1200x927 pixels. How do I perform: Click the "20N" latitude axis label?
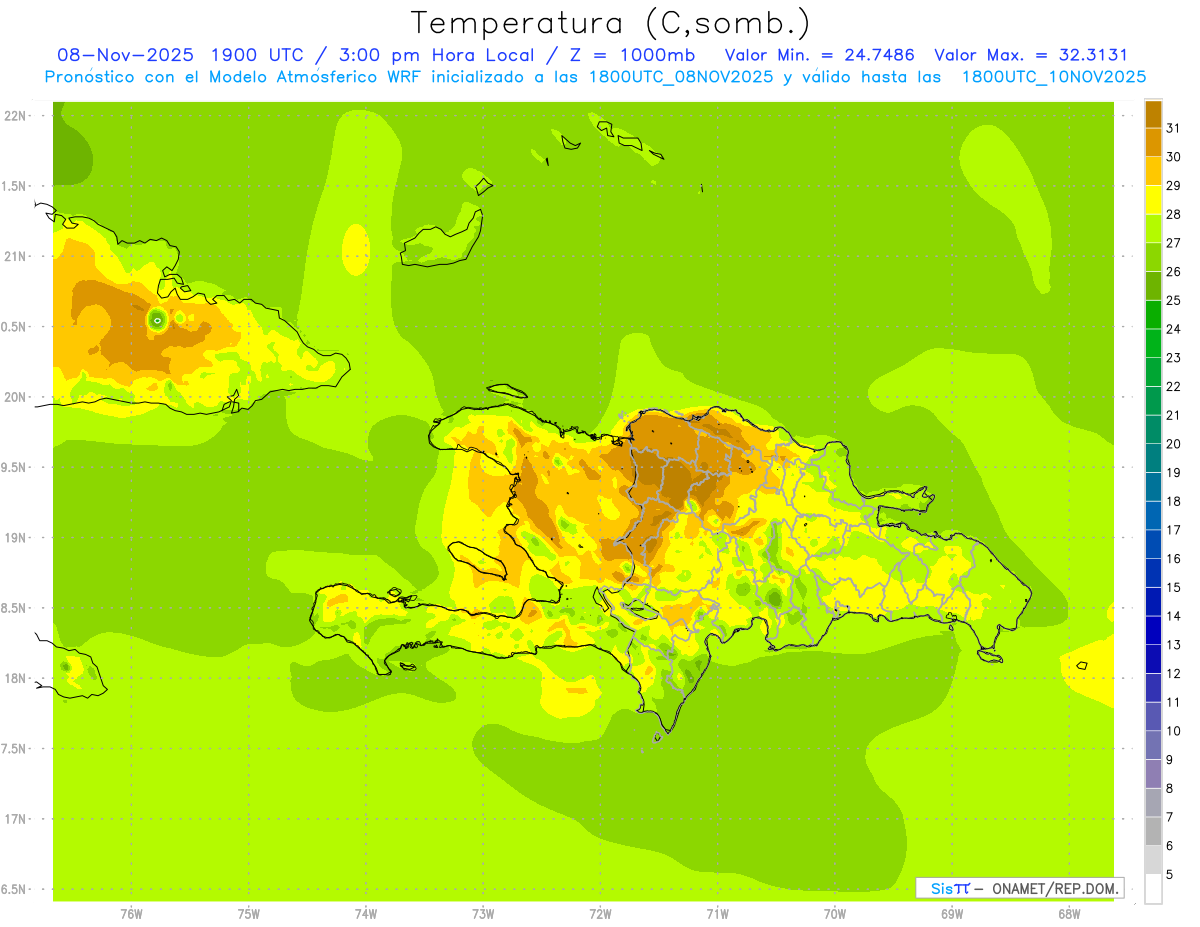coord(14,397)
